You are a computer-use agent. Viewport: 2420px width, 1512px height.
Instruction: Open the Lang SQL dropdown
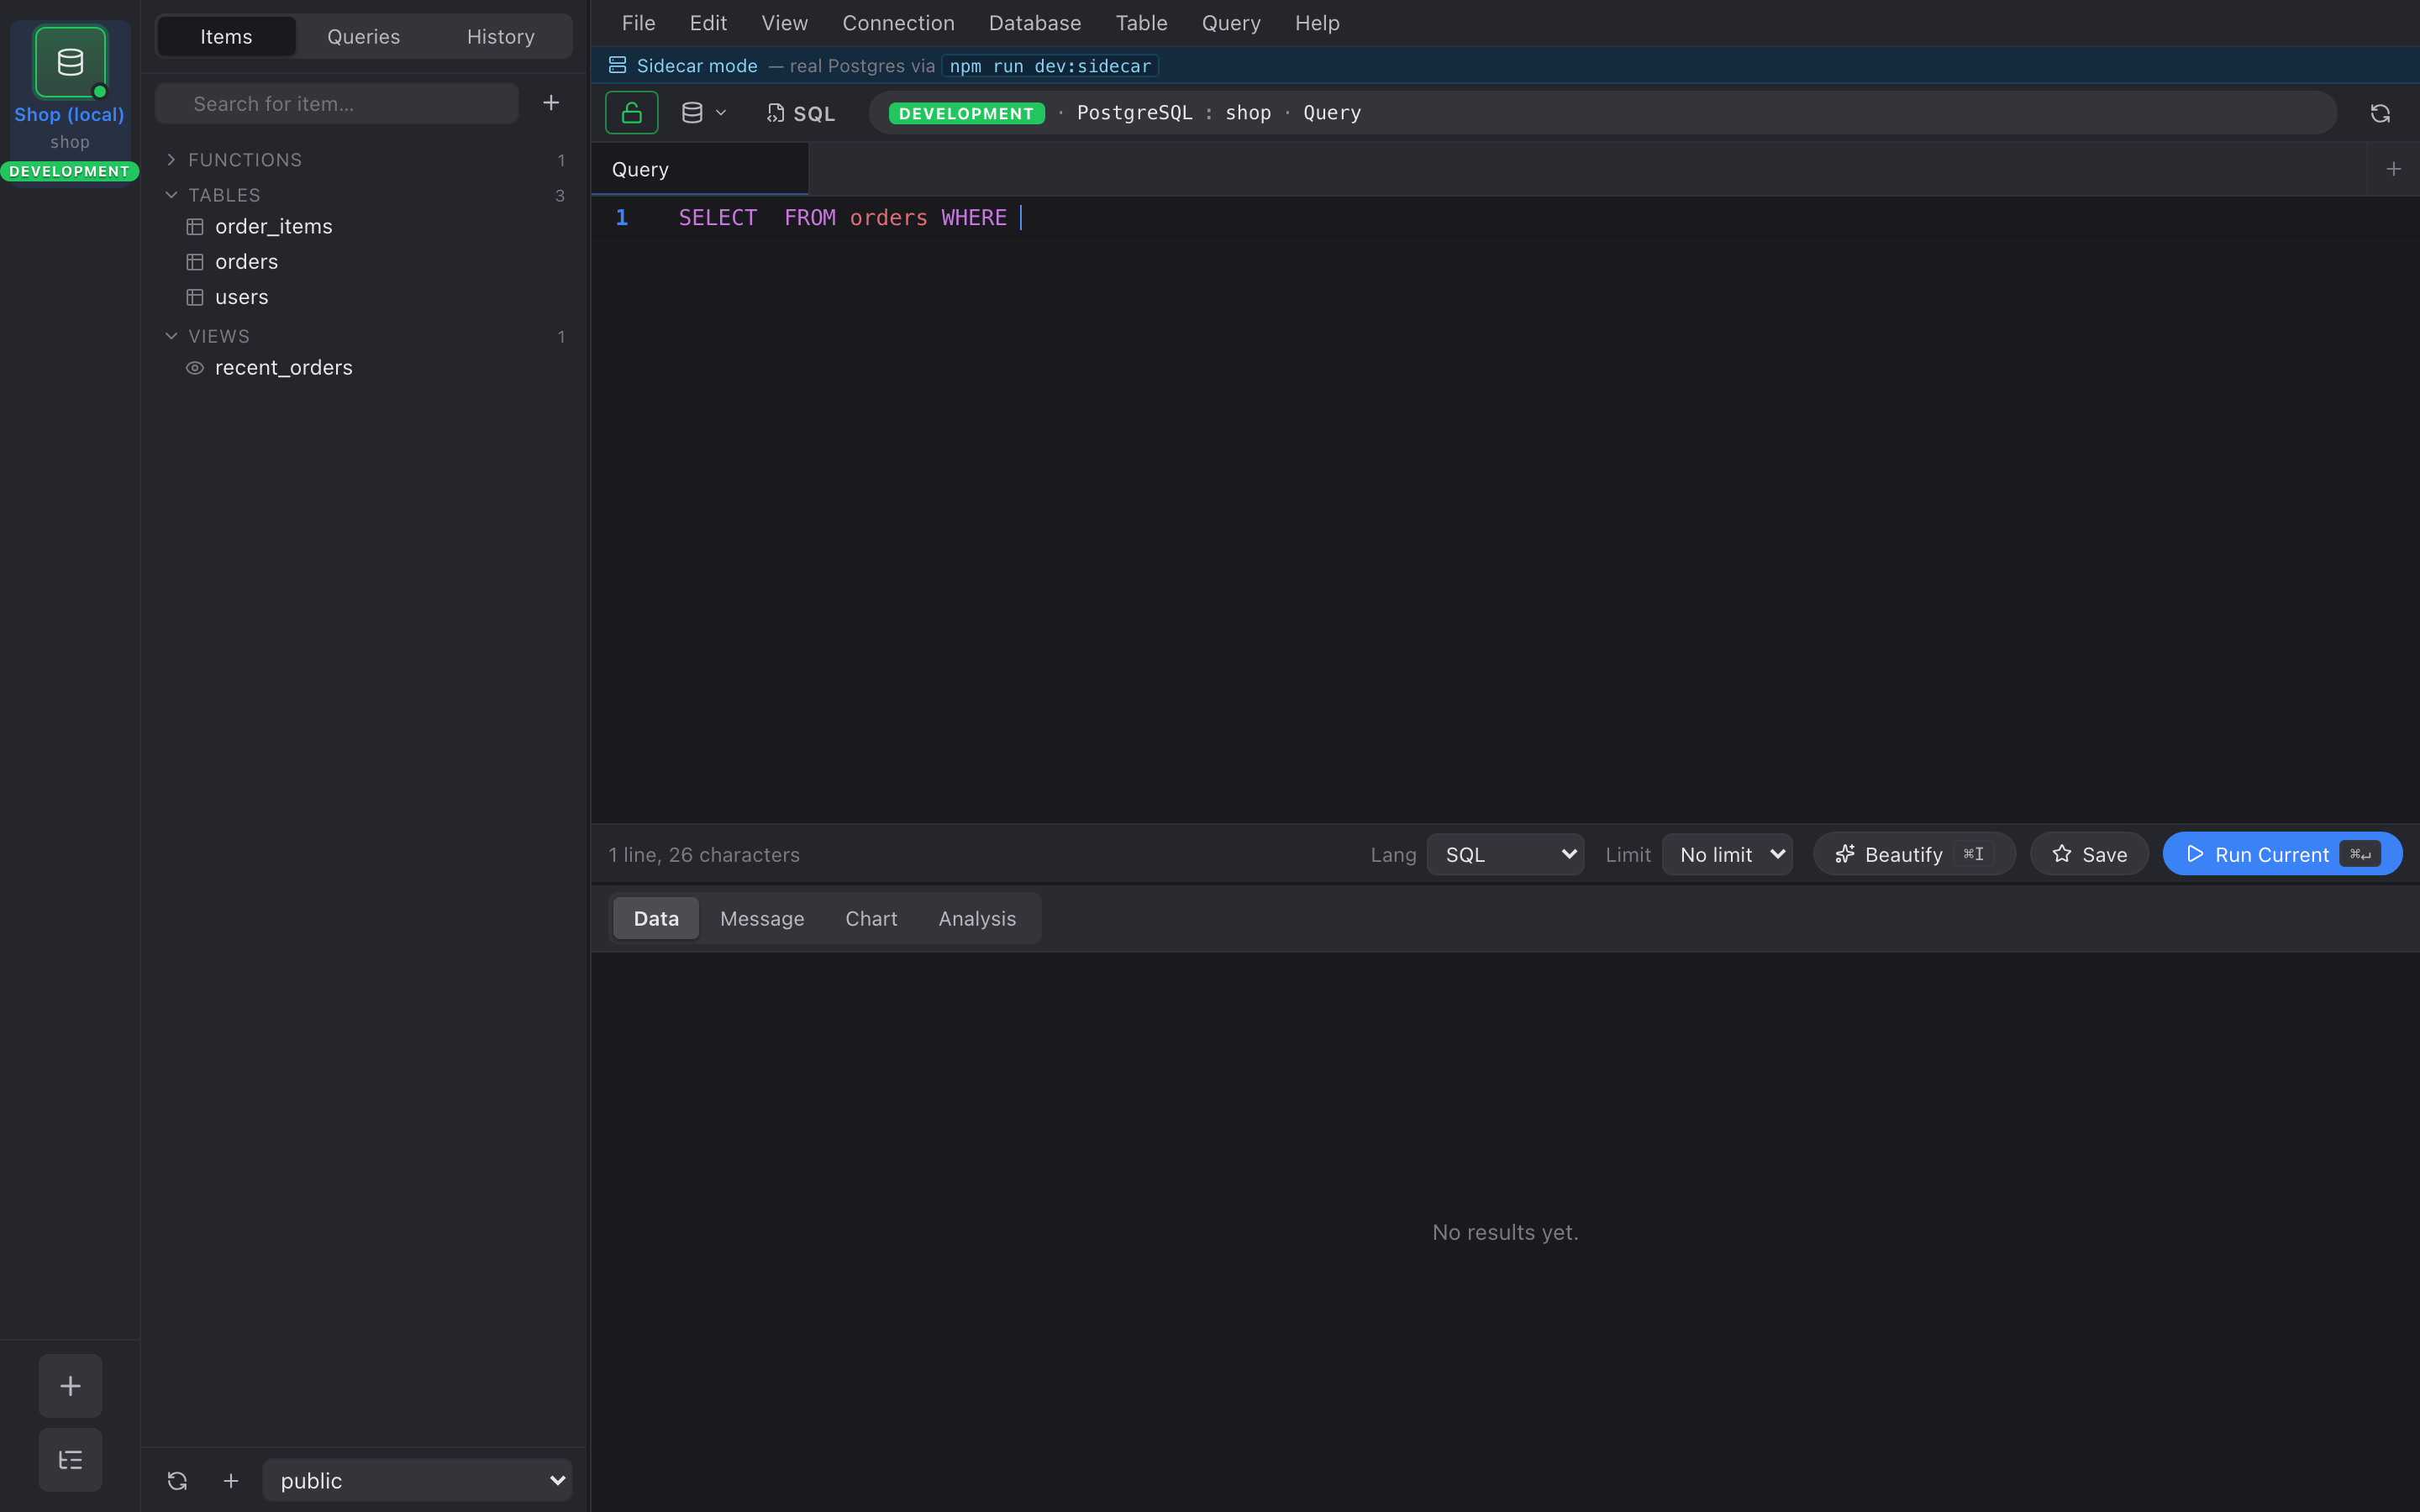[x=1505, y=854]
